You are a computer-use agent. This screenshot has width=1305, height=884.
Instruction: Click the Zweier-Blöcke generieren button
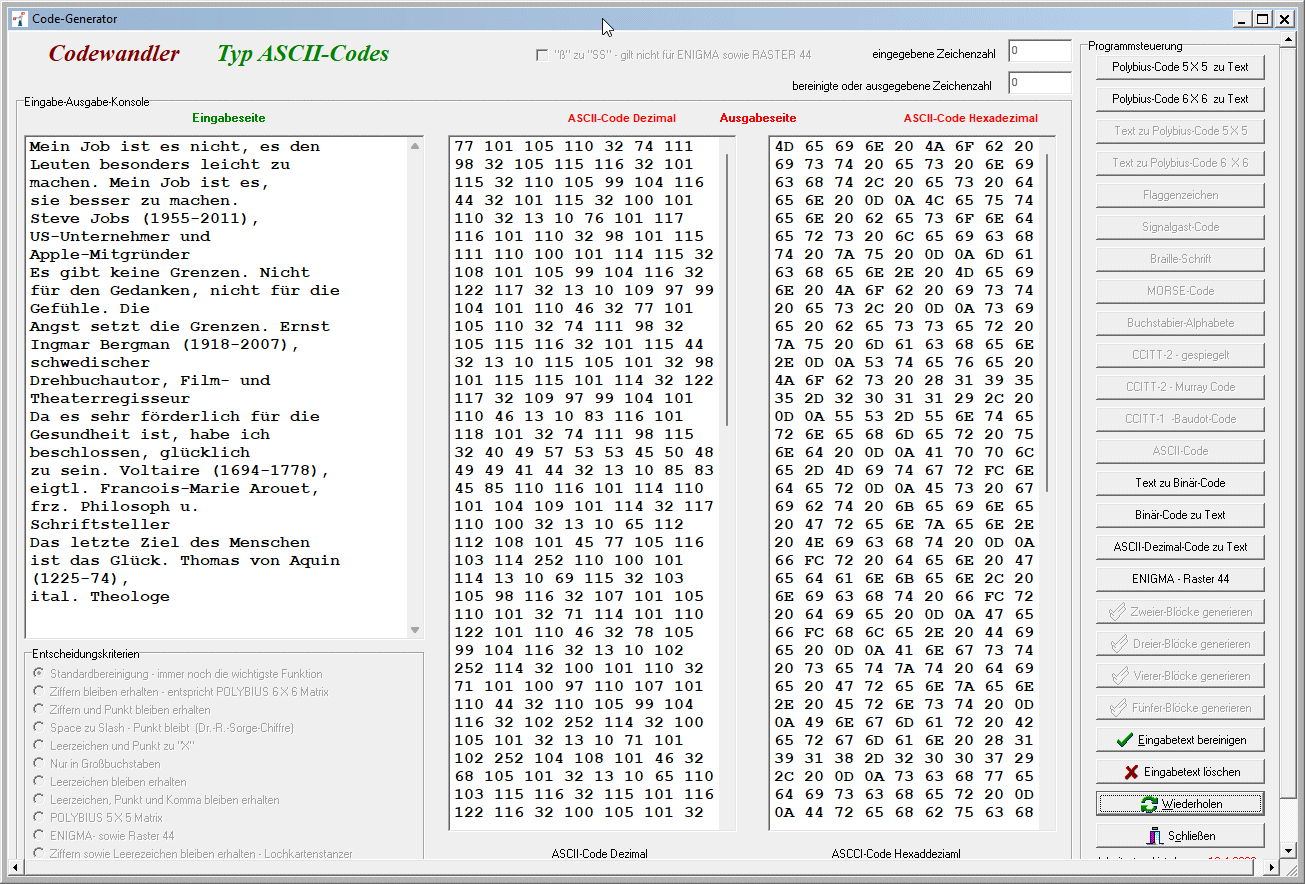tap(1180, 611)
